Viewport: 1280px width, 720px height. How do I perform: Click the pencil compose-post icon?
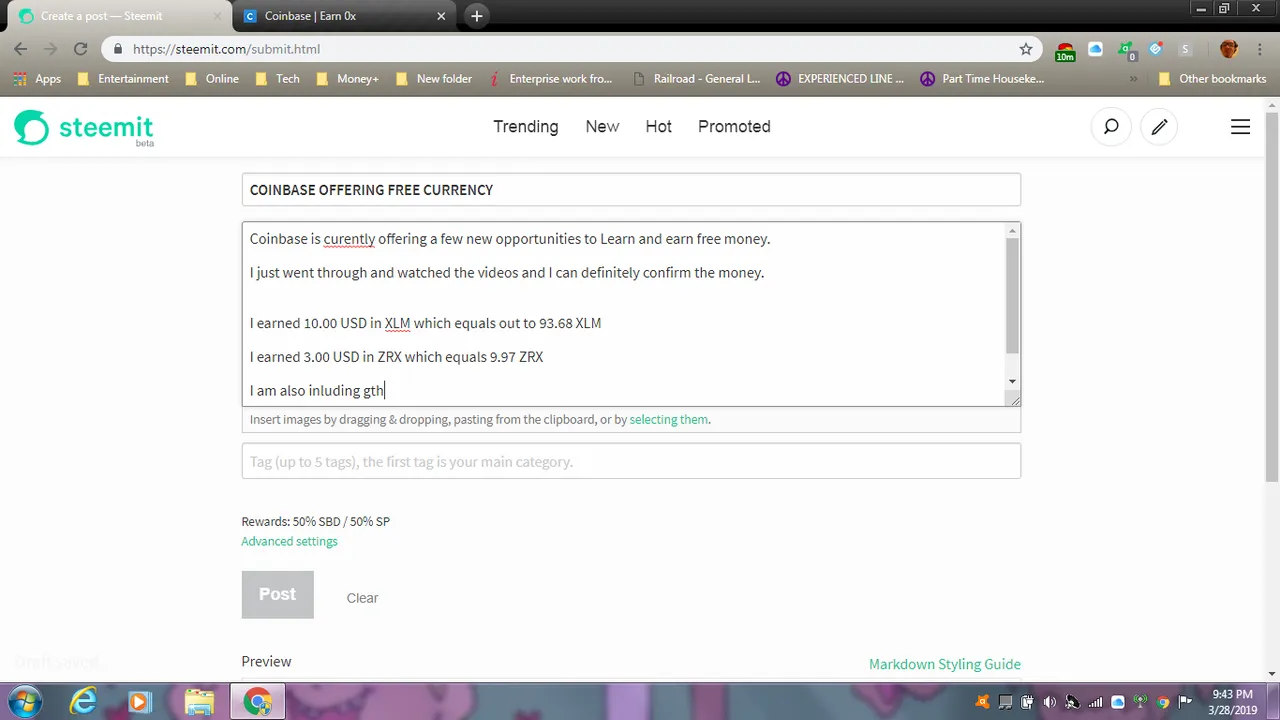[1159, 127]
